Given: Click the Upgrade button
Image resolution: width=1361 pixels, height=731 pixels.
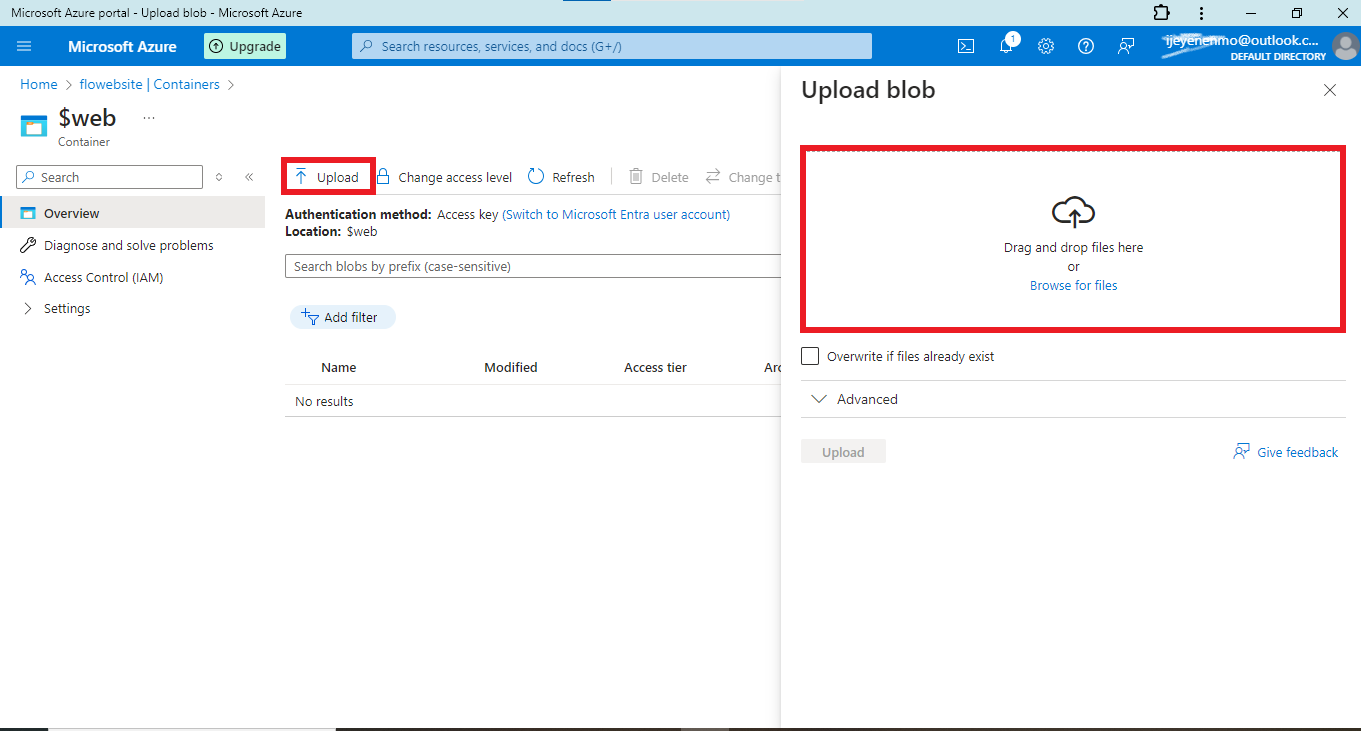Looking at the screenshot, I should [245, 46].
